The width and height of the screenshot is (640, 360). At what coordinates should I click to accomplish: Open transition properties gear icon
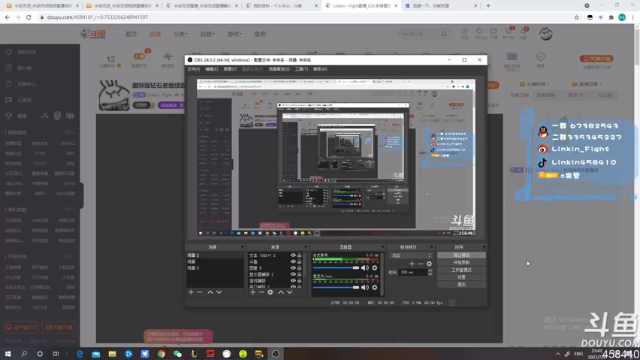click(x=429, y=264)
